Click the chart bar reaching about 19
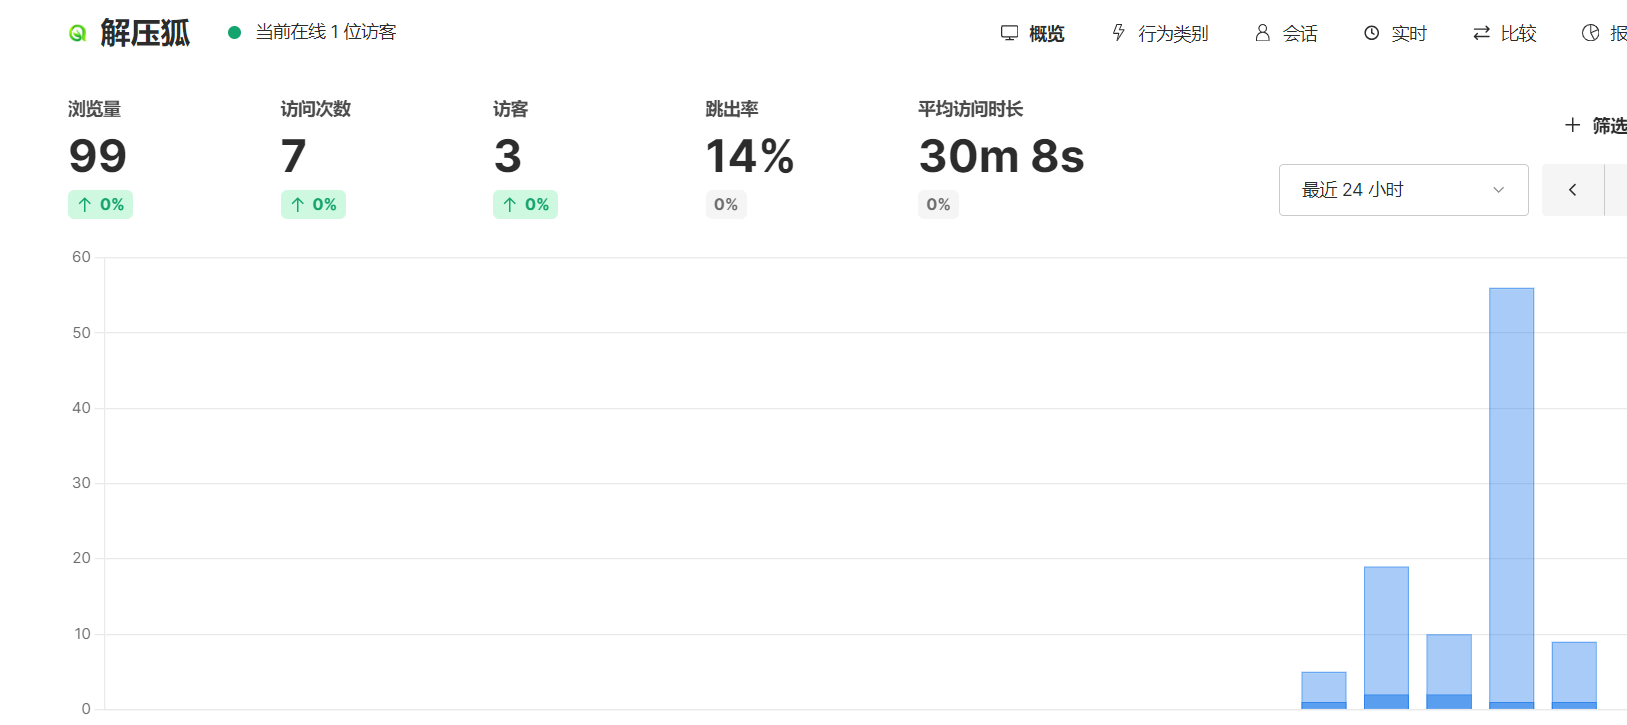The width and height of the screenshot is (1627, 725). tap(1386, 638)
